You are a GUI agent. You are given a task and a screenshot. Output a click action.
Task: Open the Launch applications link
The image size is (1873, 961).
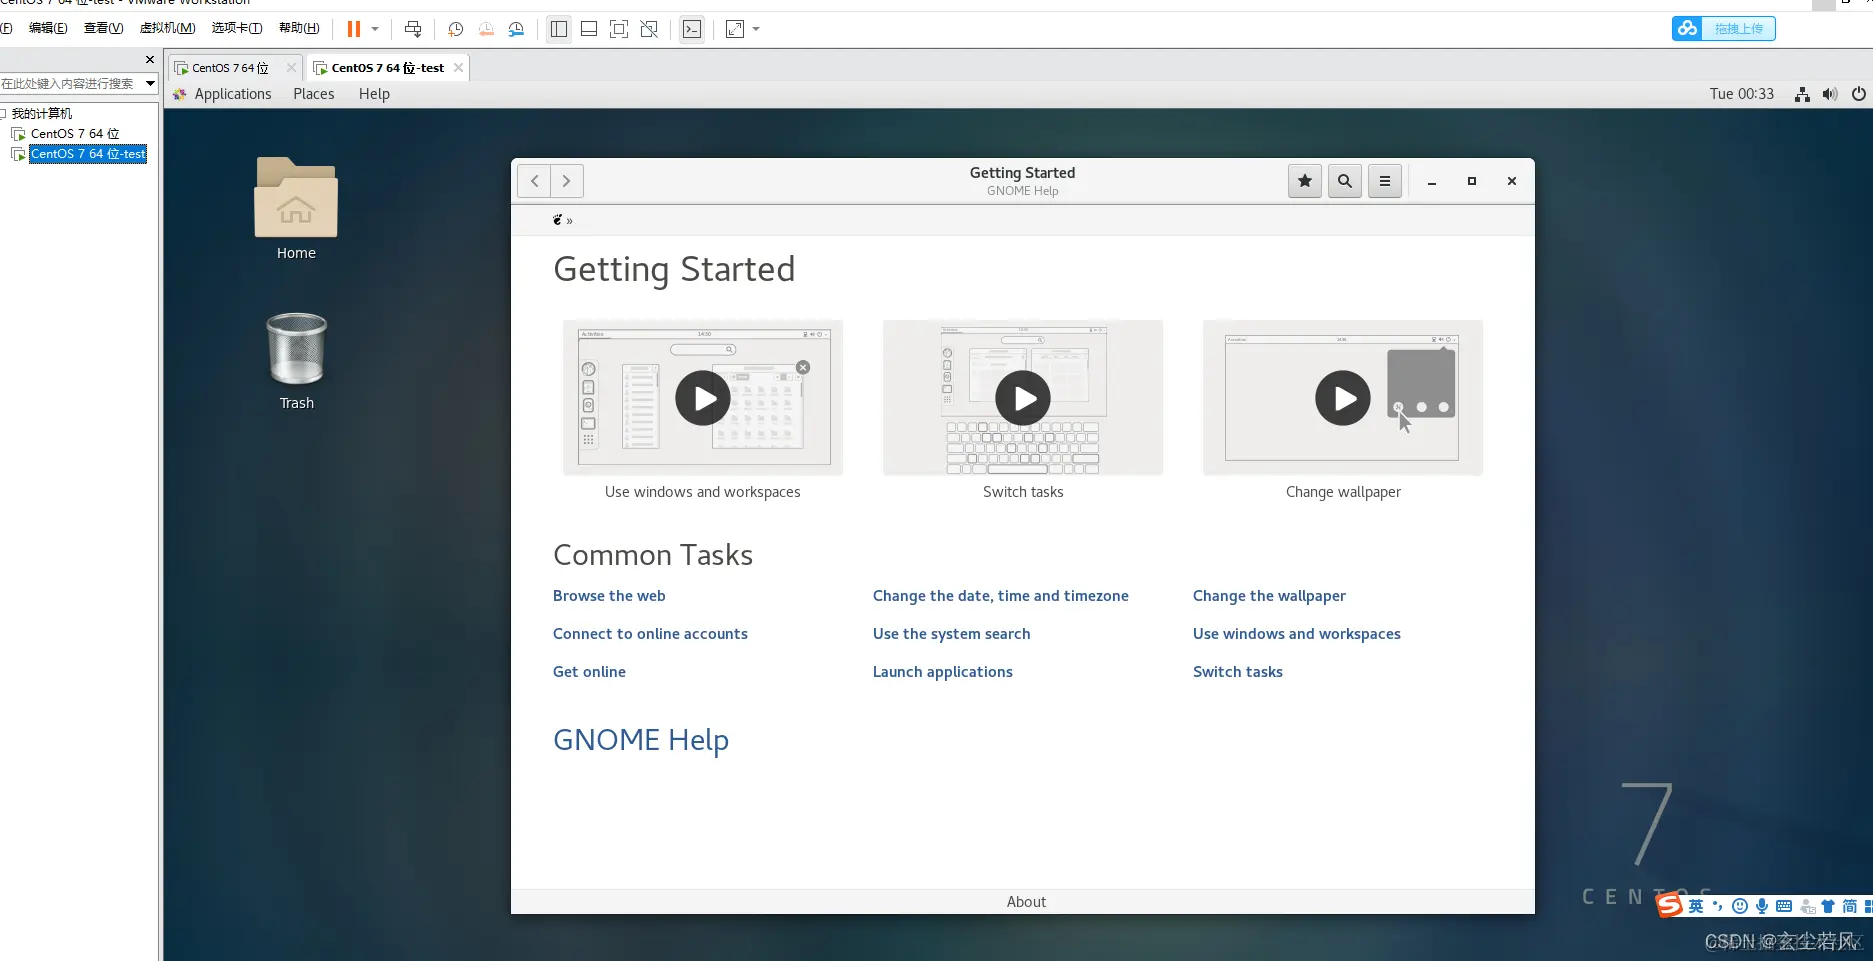pyautogui.click(x=942, y=672)
